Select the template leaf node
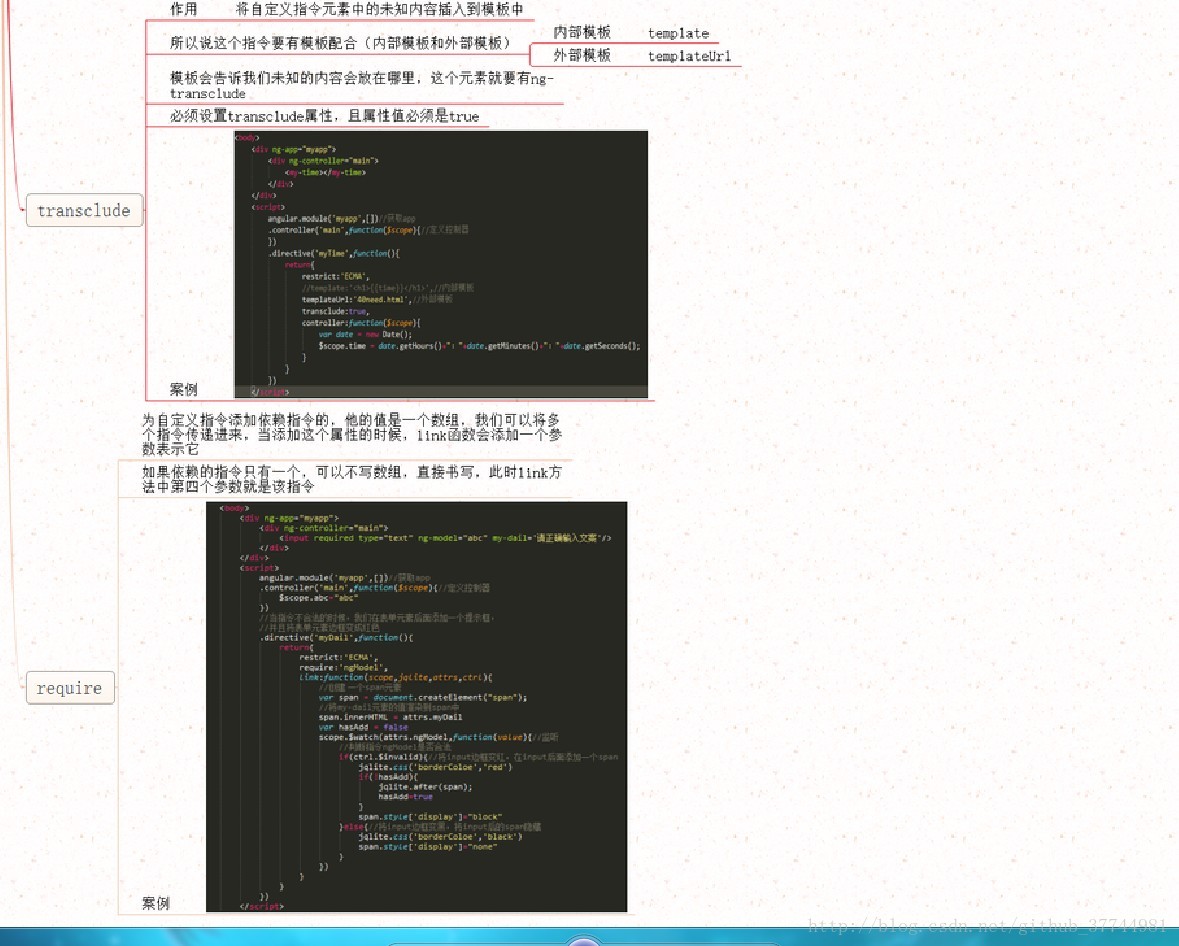The width and height of the screenshot is (1179, 946). (678, 33)
